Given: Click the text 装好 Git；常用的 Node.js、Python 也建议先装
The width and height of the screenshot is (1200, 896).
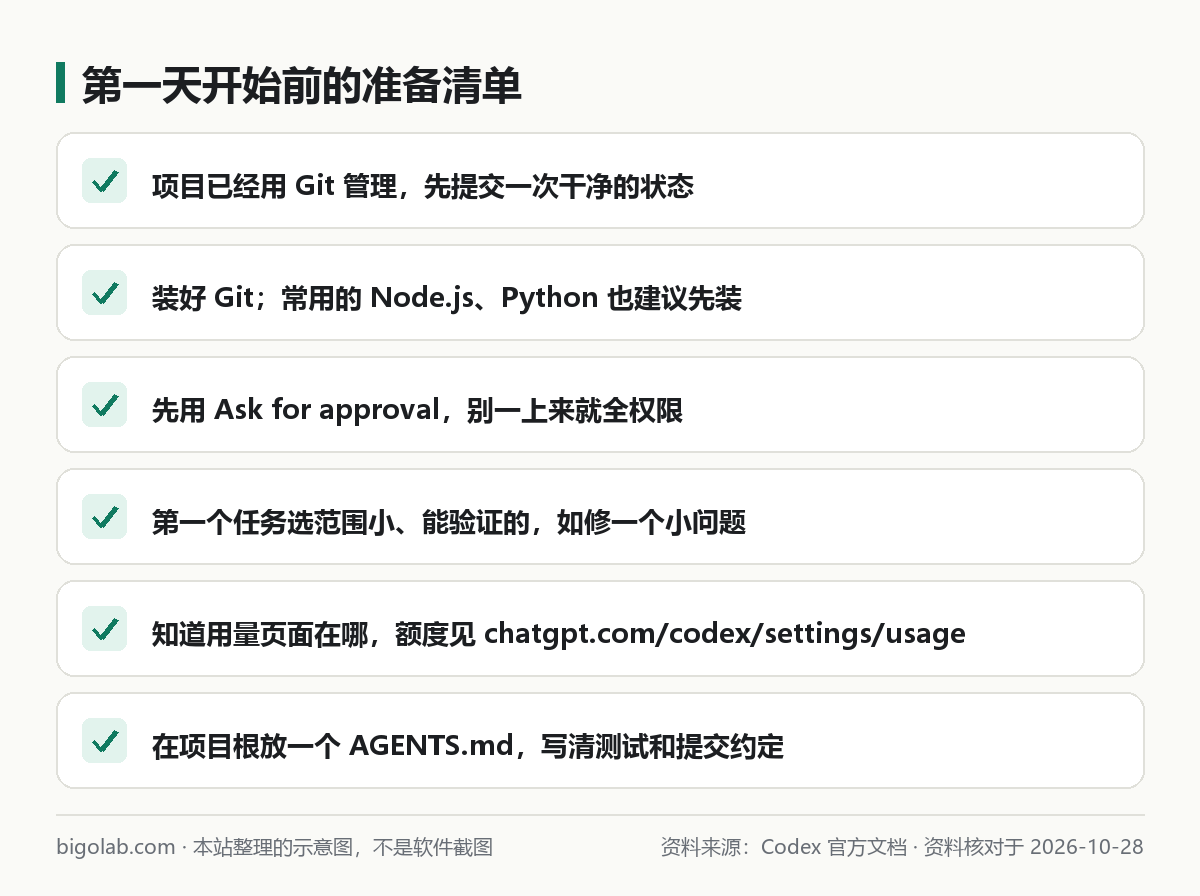Looking at the screenshot, I should tap(447, 298).
